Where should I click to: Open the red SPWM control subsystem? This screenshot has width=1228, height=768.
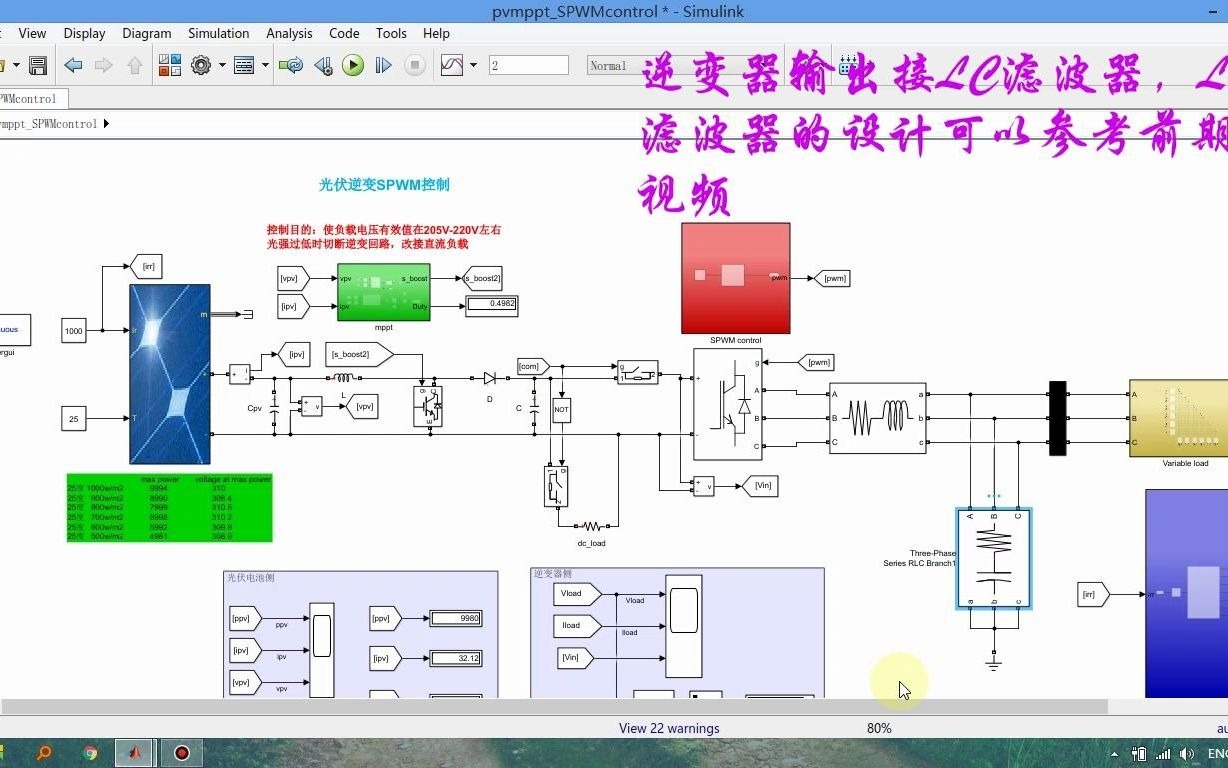pos(735,277)
